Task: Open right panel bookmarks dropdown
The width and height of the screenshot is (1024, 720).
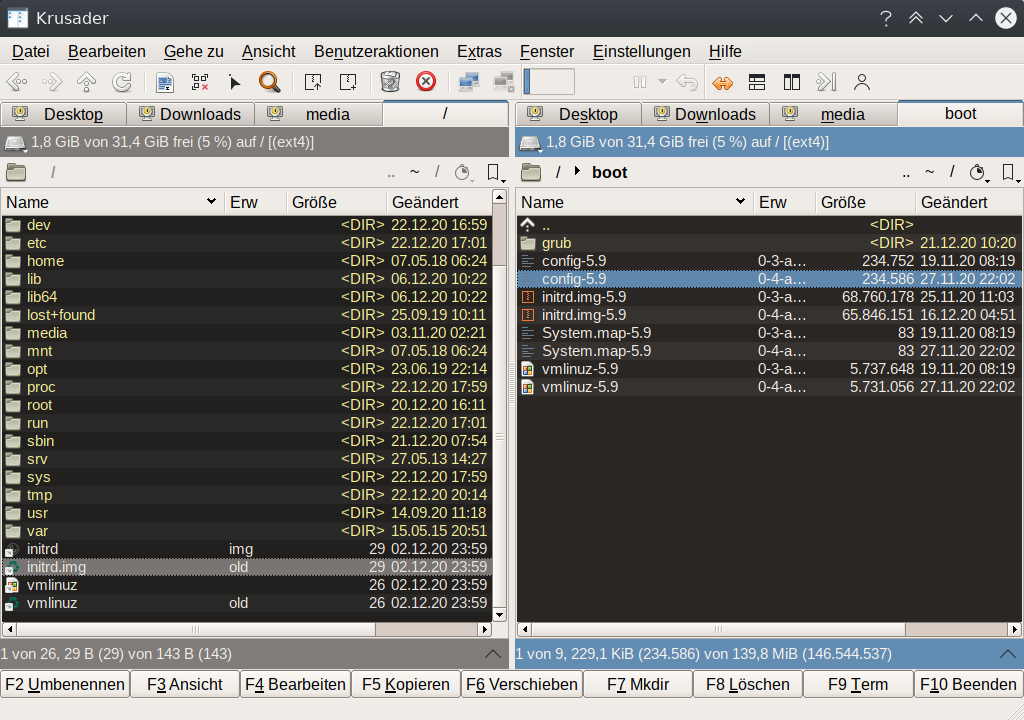Action: pyautogui.click(x=1010, y=172)
